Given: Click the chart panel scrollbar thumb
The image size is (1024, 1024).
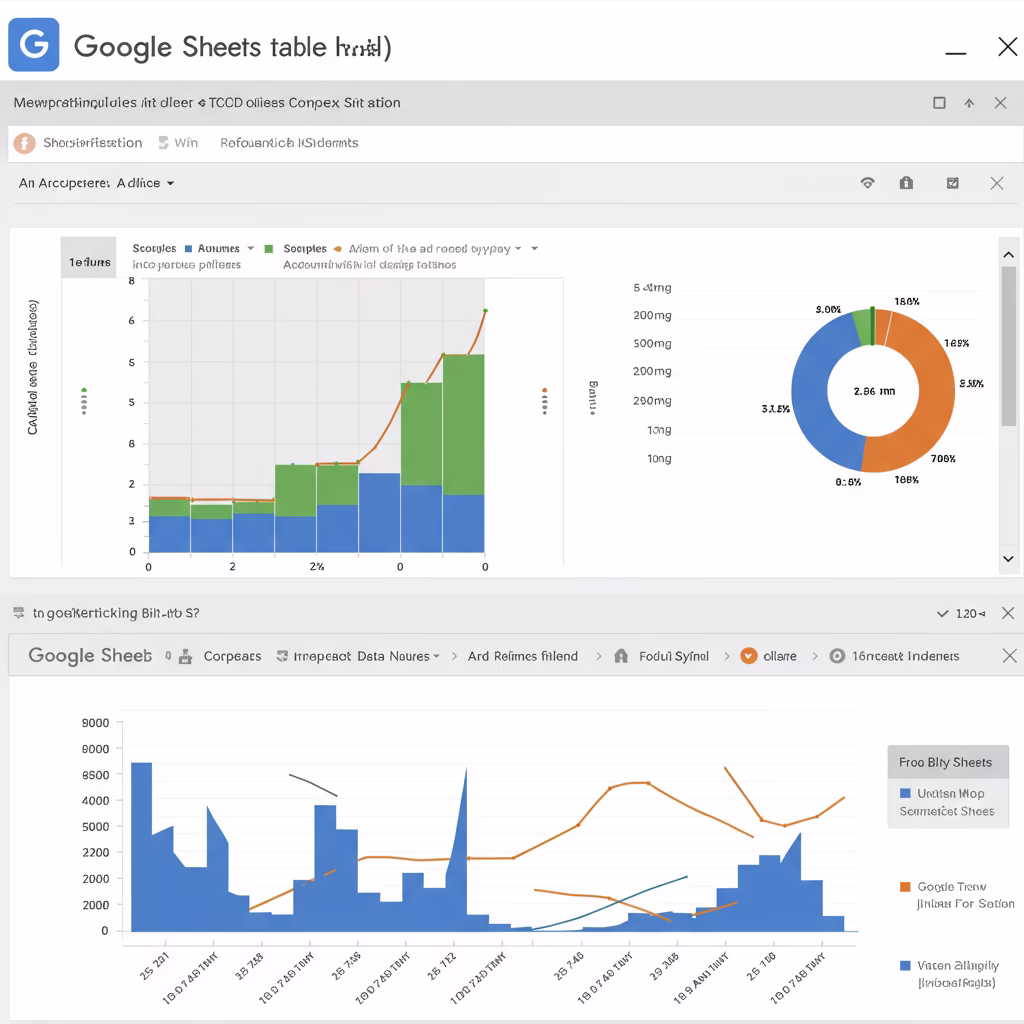Looking at the screenshot, I should click(x=1009, y=346).
